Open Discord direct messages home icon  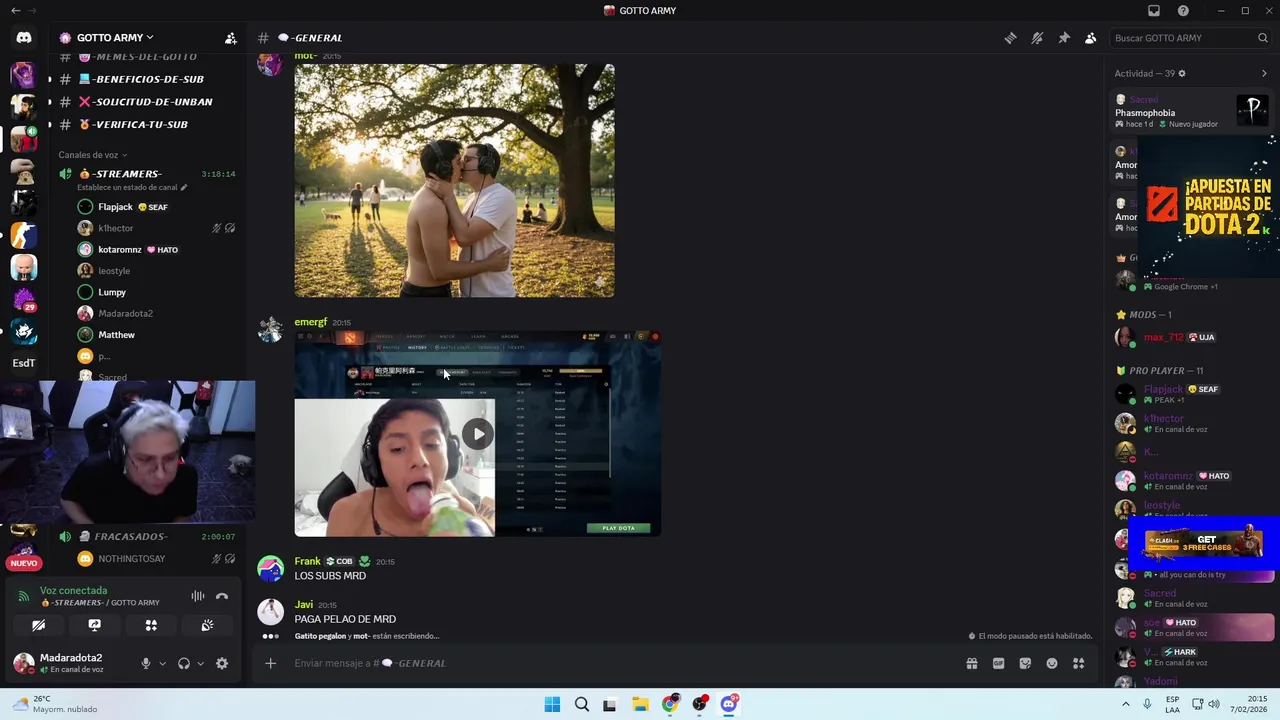(24, 38)
